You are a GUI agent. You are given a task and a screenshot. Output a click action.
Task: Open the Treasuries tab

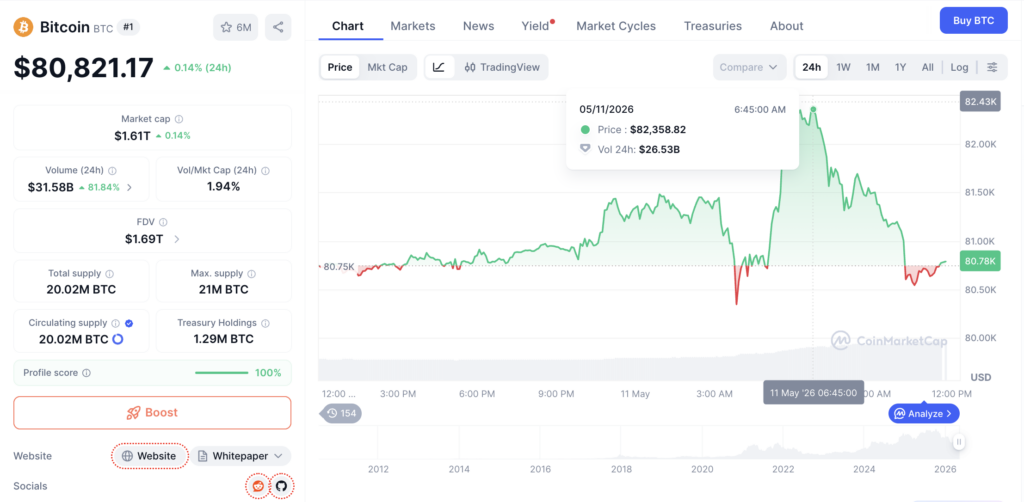click(x=712, y=26)
